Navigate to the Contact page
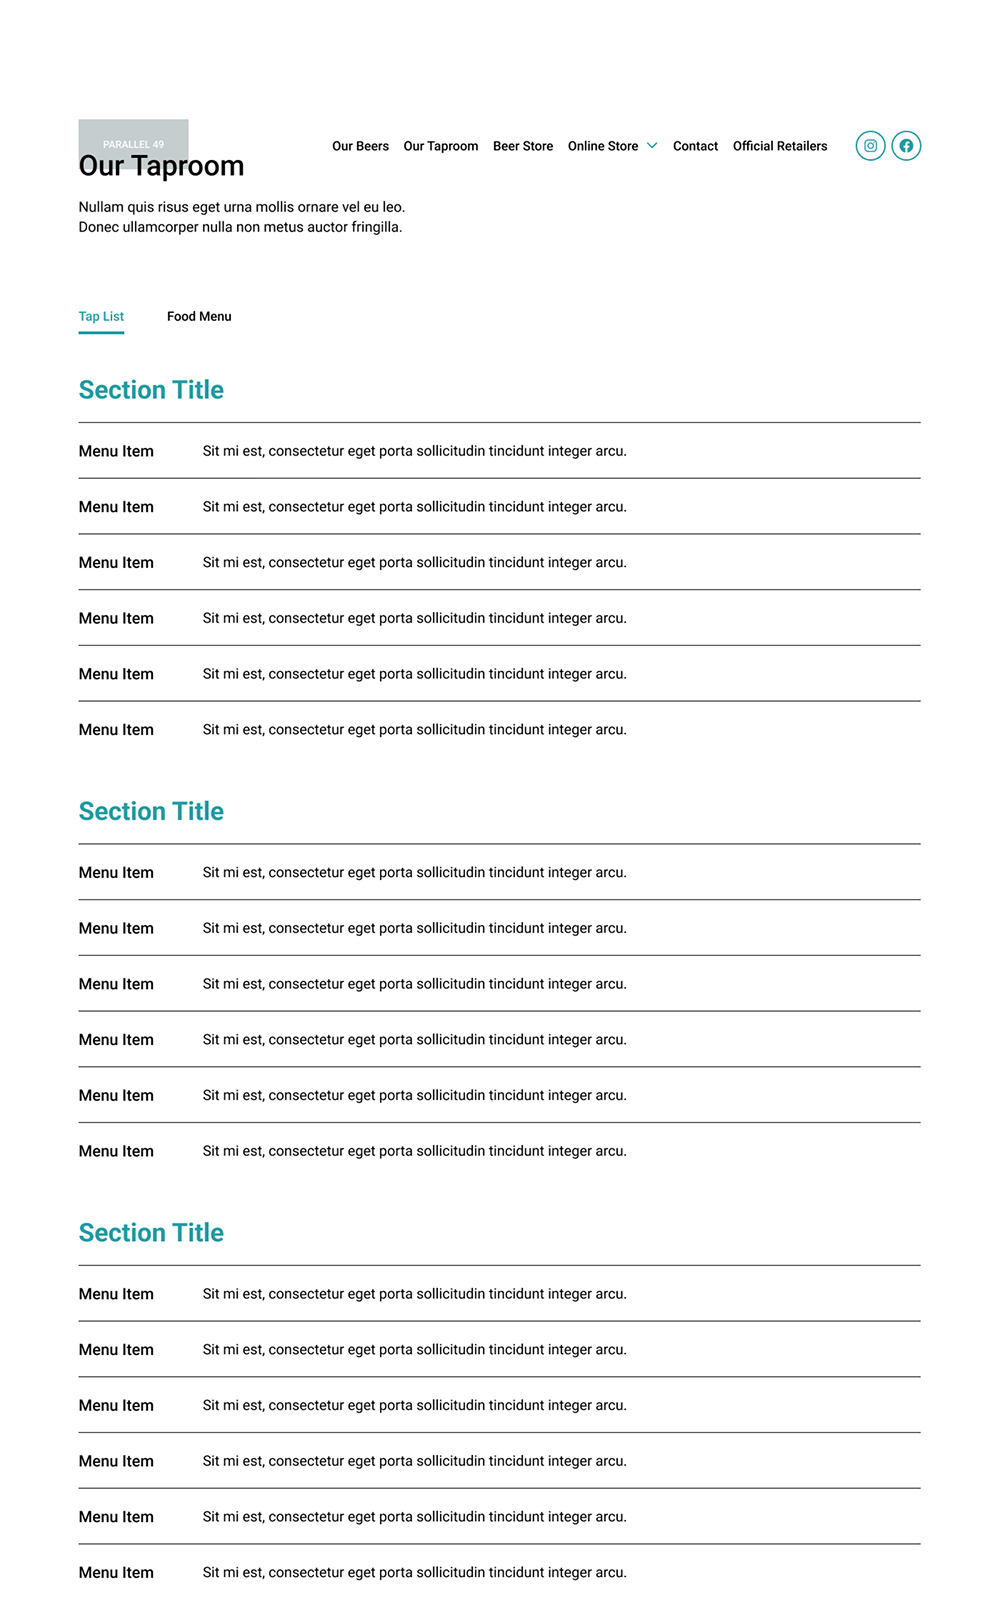 pos(695,146)
